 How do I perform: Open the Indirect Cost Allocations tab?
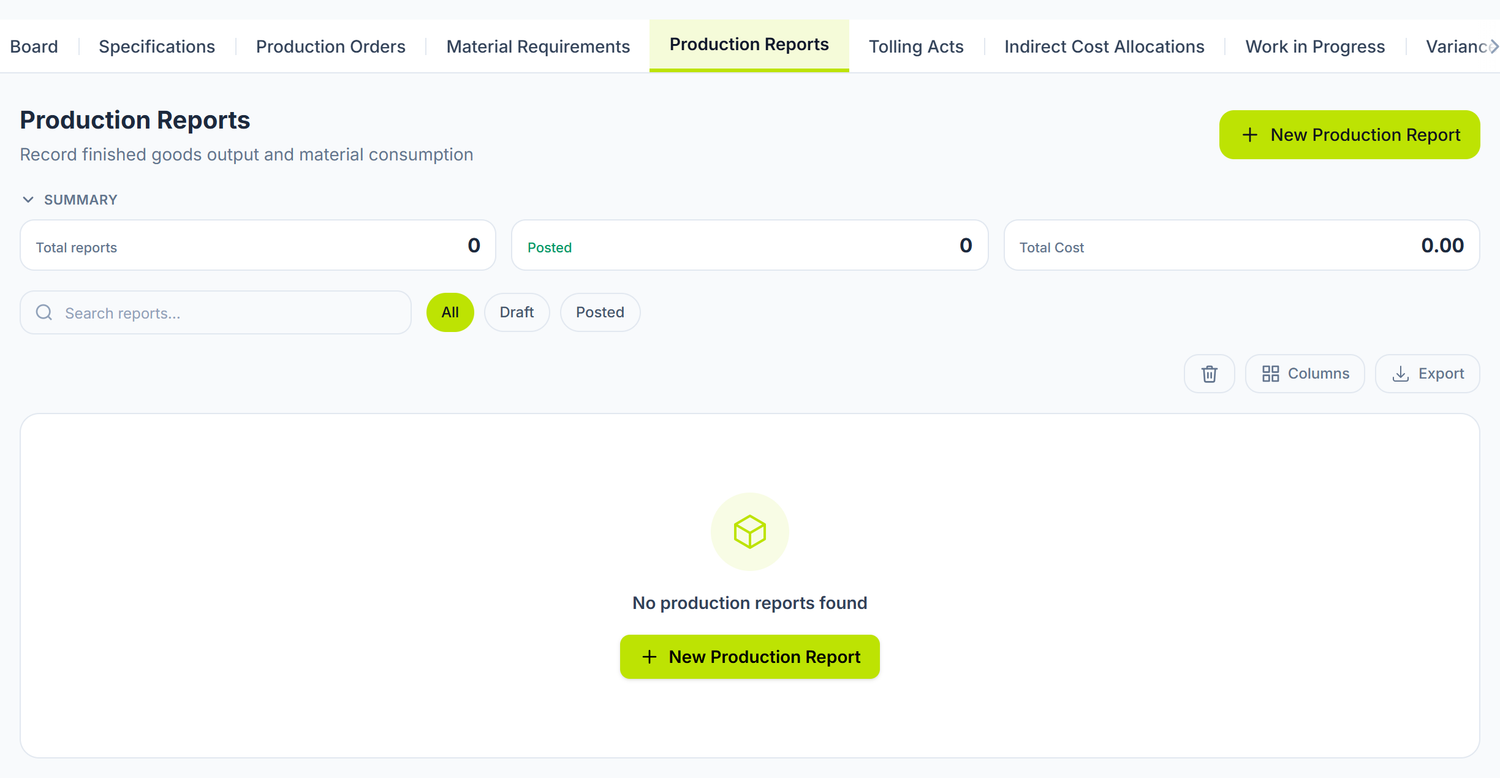tap(1104, 46)
